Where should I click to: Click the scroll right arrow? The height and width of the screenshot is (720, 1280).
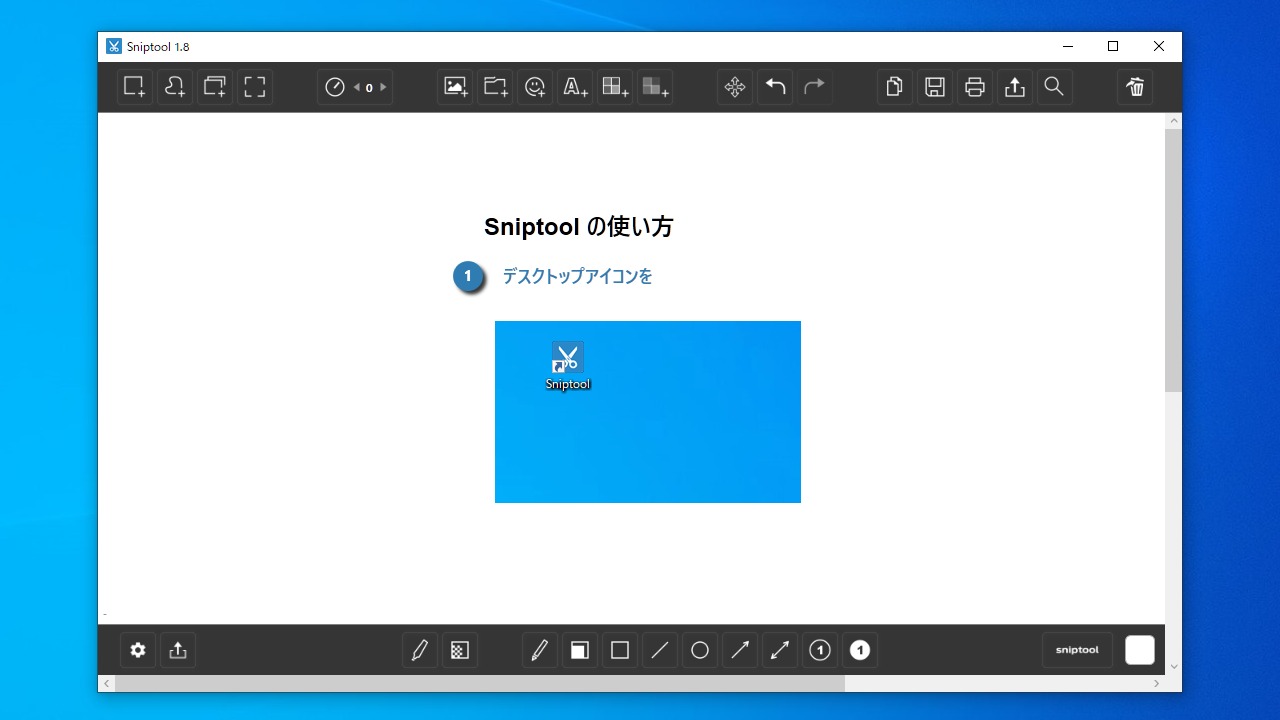(1157, 684)
